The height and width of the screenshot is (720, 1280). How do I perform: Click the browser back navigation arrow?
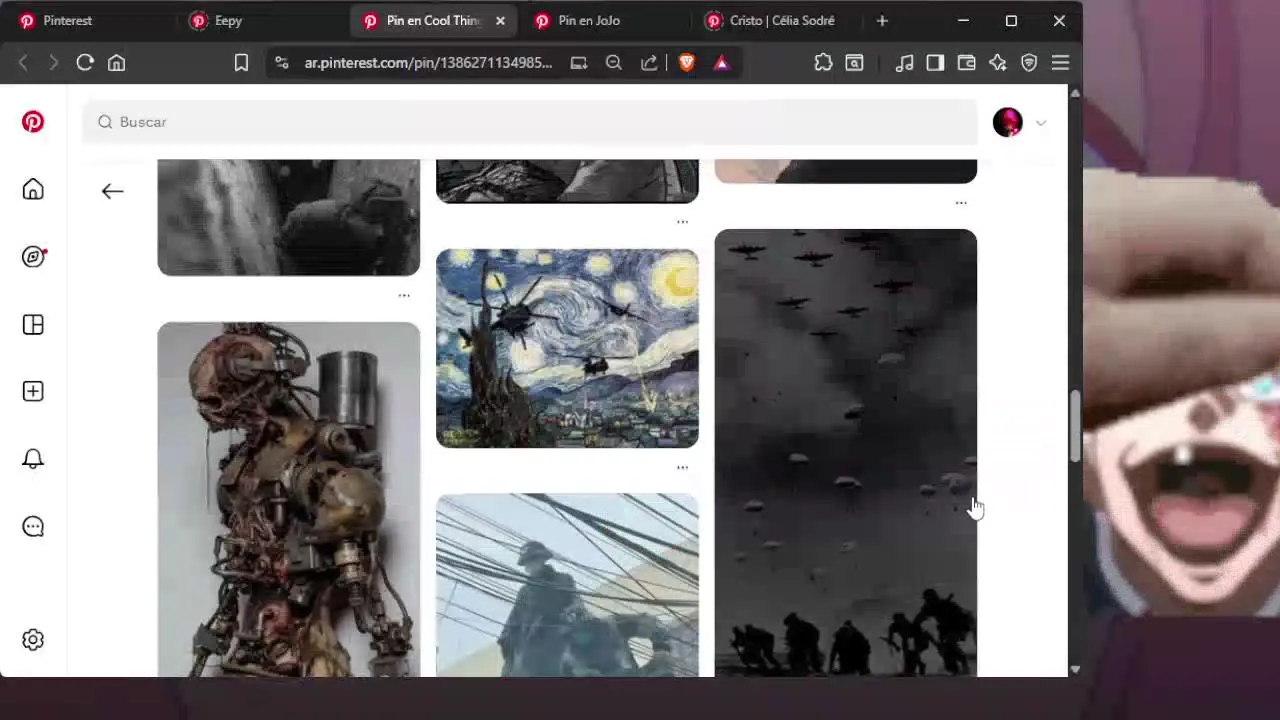click(x=23, y=62)
